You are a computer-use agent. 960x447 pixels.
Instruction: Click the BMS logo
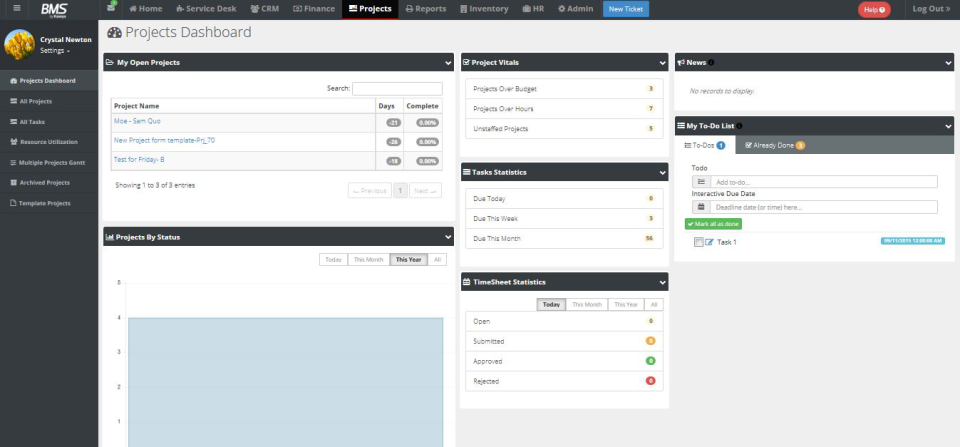[54, 9]
